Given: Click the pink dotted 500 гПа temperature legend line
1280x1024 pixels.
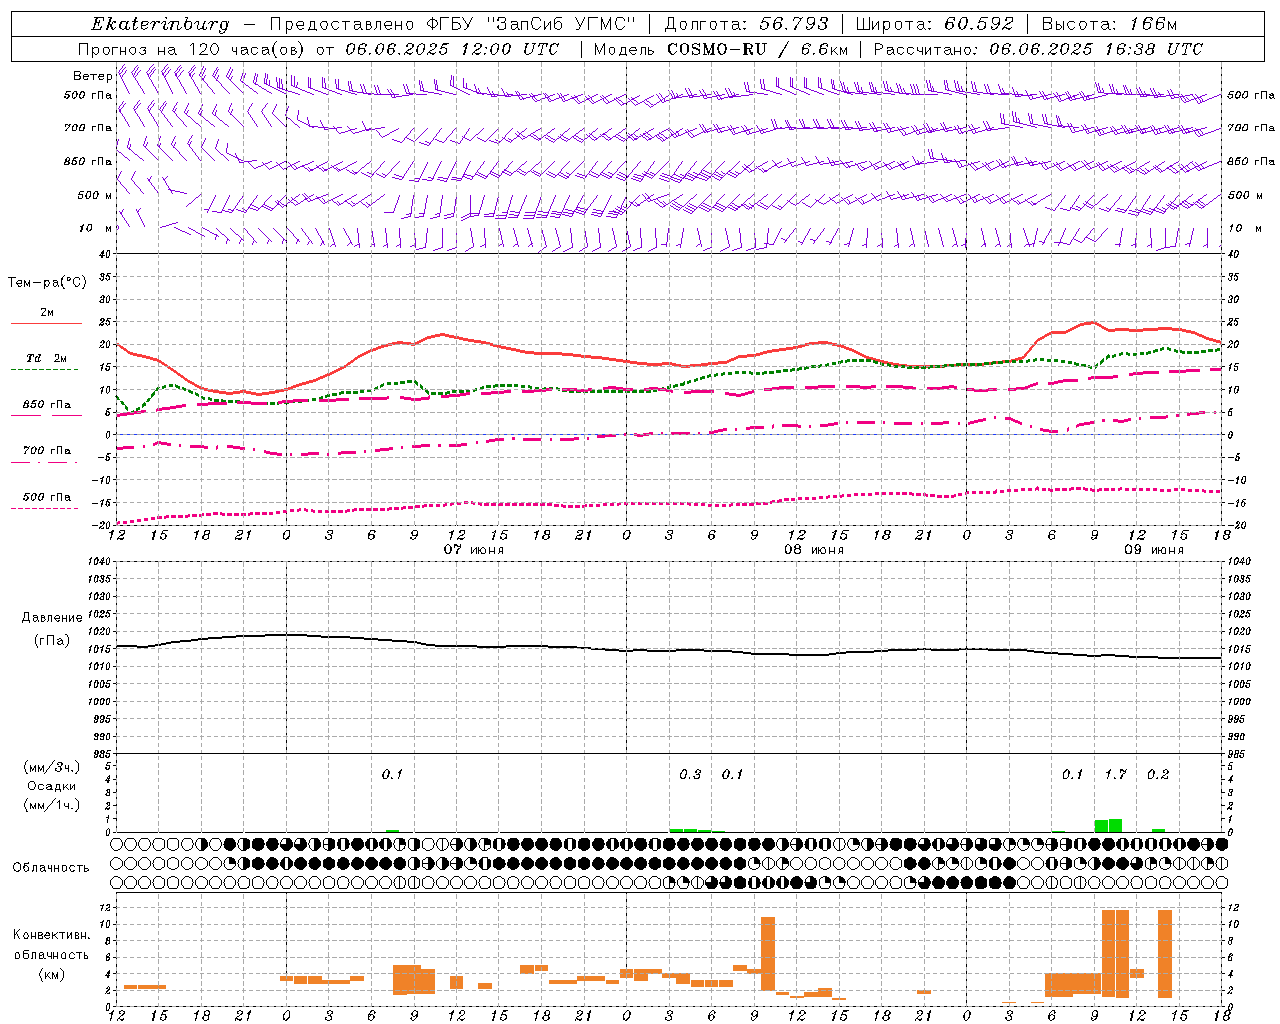Looking at the screenshot, I should 44,508.
